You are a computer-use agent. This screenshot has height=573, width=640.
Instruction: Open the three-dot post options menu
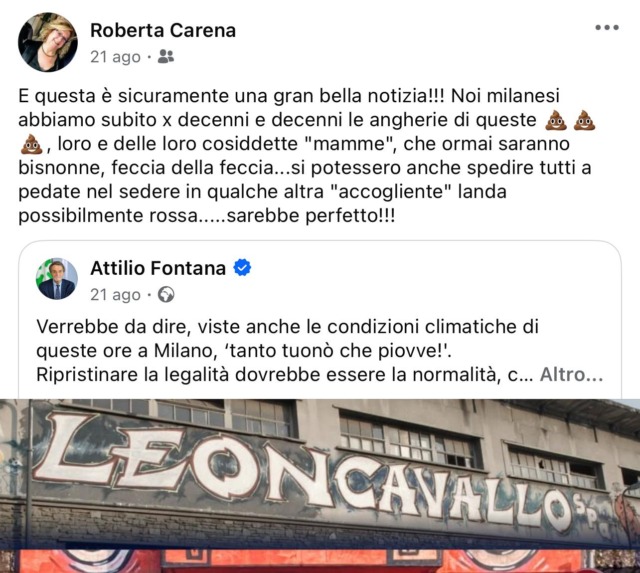[607, 28]
